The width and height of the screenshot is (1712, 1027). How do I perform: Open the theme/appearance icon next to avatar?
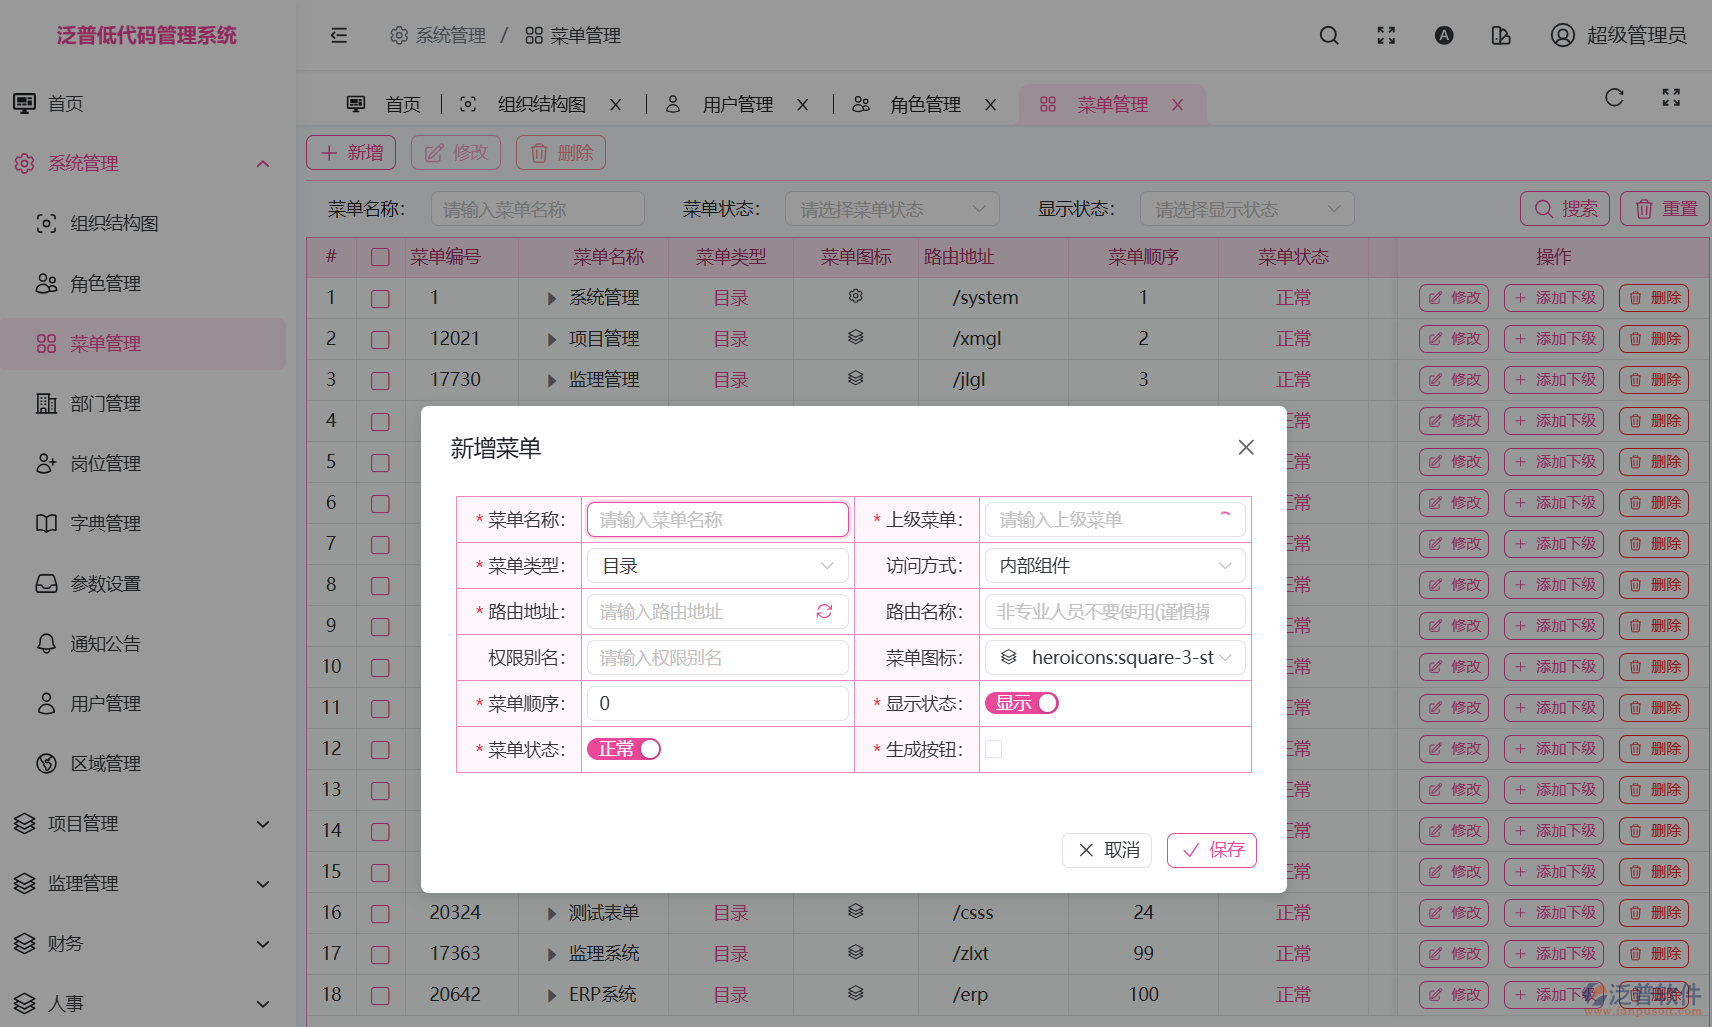coord(1501,35)
